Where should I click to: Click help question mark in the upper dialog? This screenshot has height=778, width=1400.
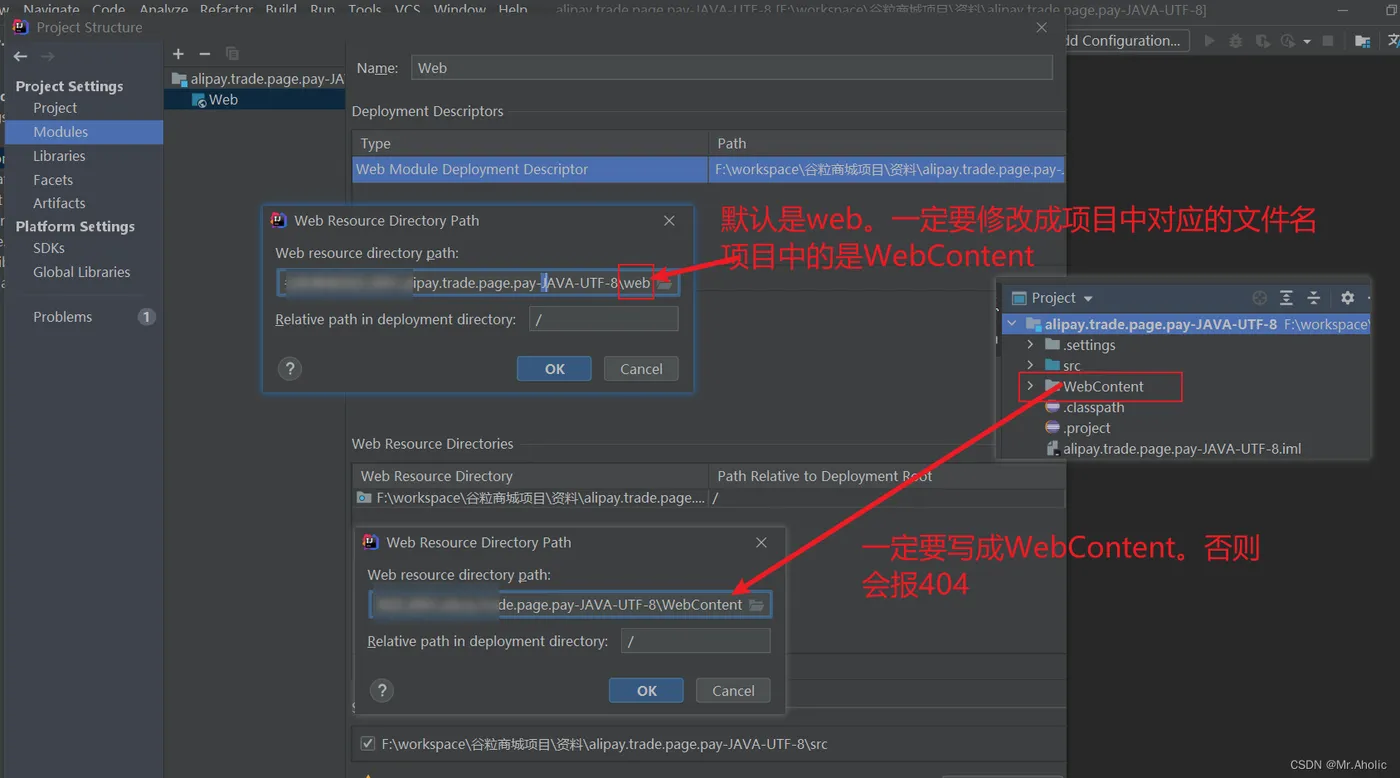click(290, 369)
